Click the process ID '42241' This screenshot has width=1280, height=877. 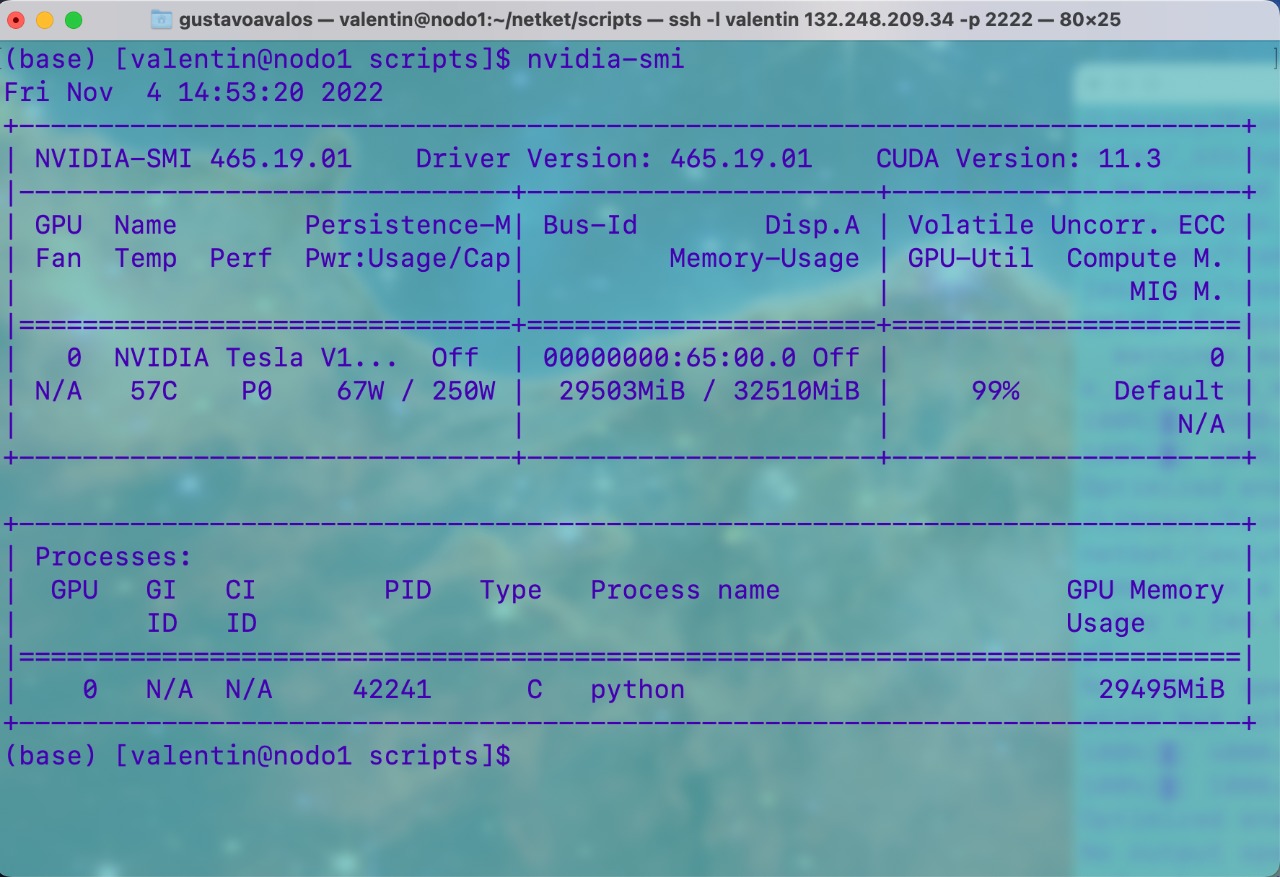[392, 689]
